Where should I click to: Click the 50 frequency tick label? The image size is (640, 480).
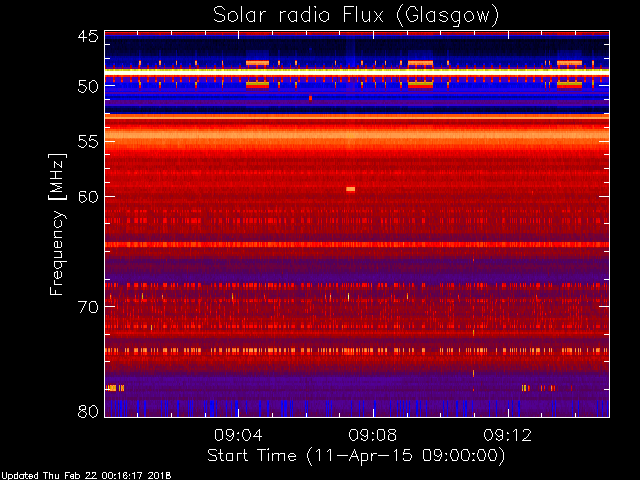pos(88,86)
